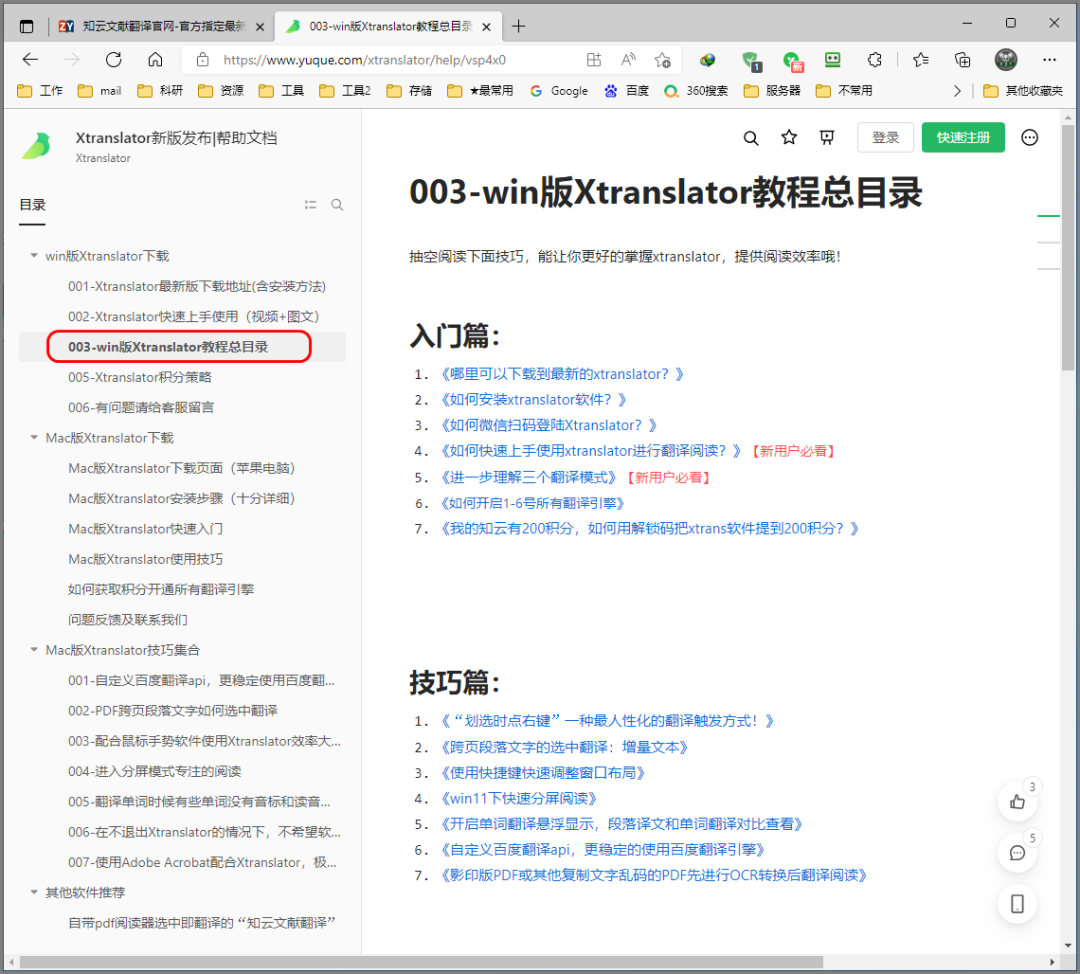The width and height of the screenshot is (1080, 974).
Task: Click the green monitor extension icon
Action: tap(833, 60)
